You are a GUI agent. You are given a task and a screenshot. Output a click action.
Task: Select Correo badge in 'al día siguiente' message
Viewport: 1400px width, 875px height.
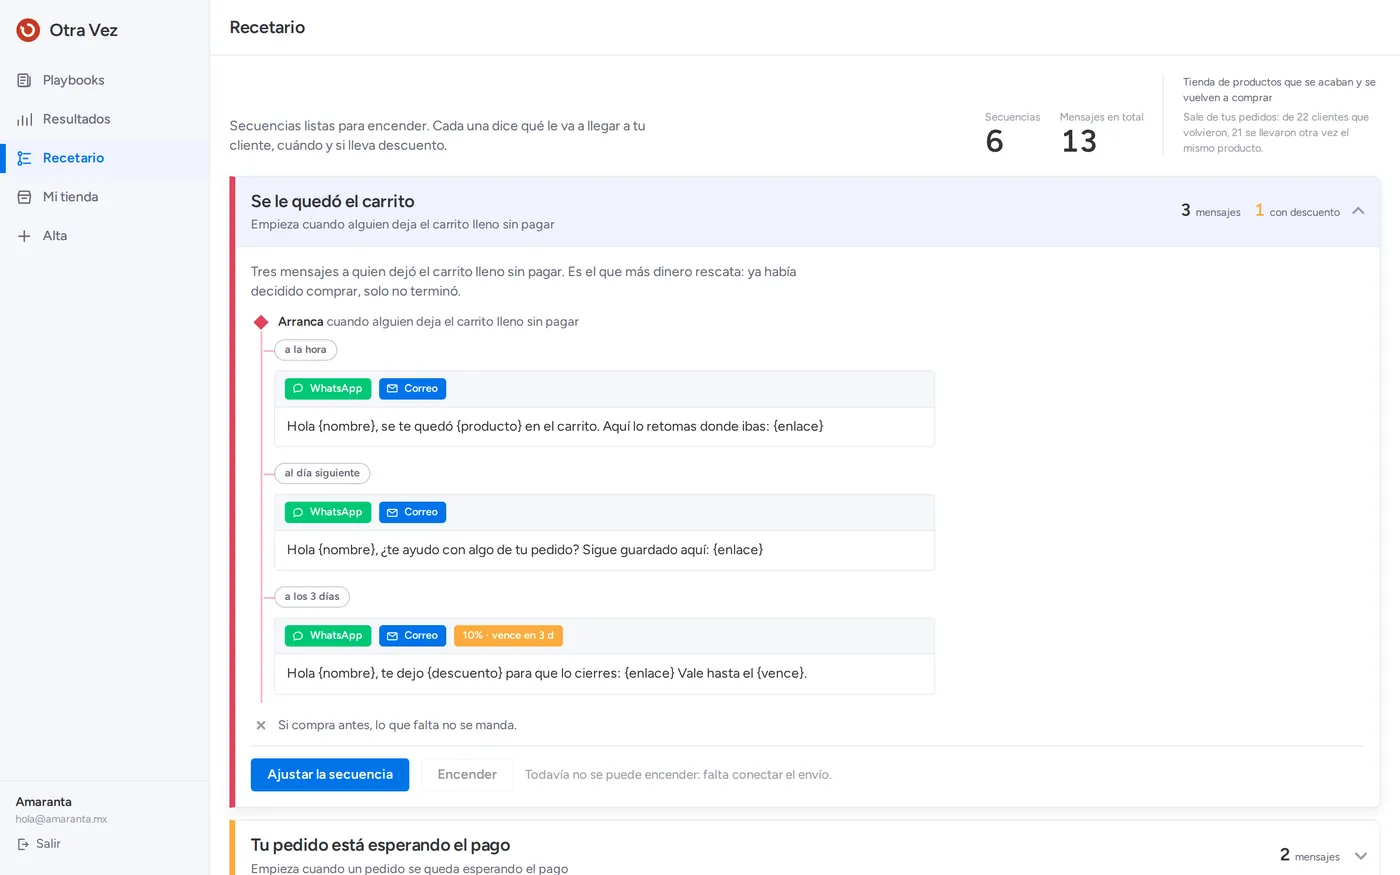coord(412,512)
